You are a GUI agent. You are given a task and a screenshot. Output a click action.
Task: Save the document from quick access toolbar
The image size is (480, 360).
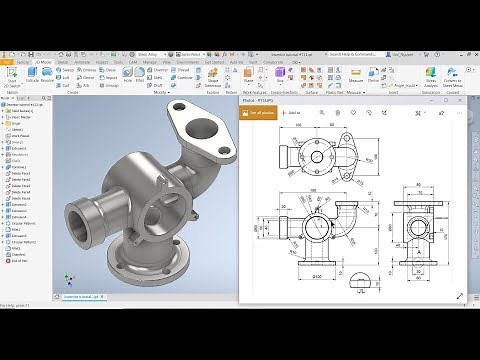[31, 54]
